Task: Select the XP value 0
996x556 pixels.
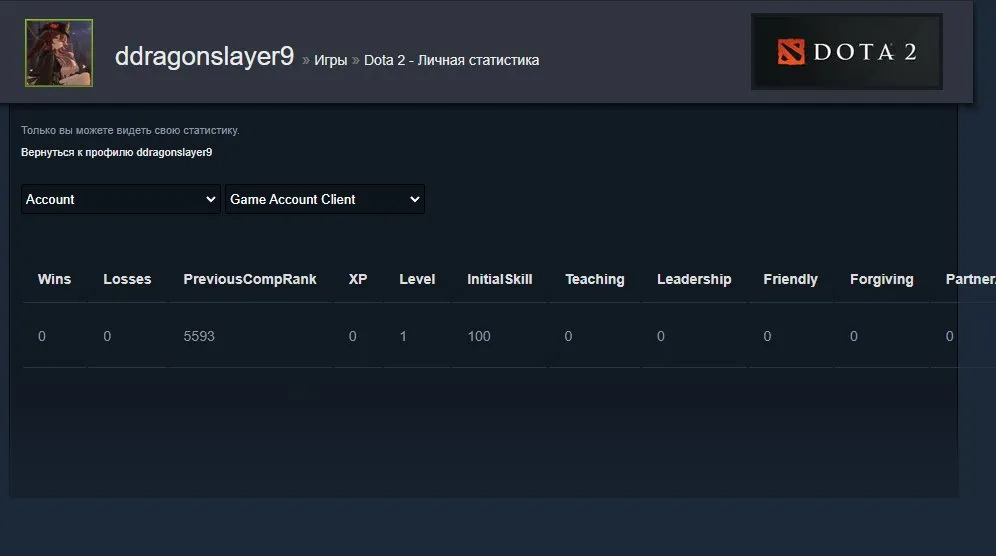Action: click(353, 336)
